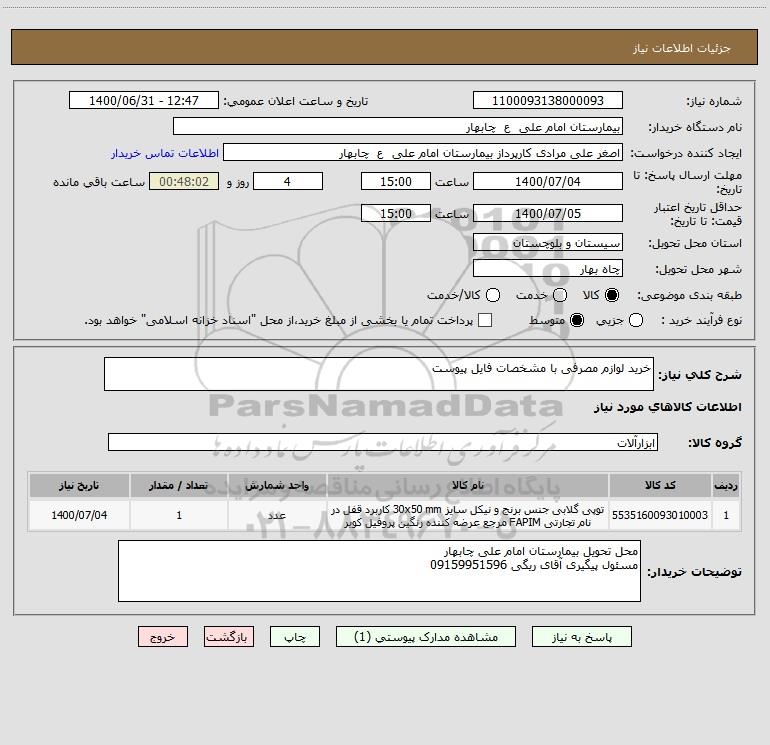Click the remaining time 00:48:02 field
Screen dimensions: 770x745
click(184, 181)
